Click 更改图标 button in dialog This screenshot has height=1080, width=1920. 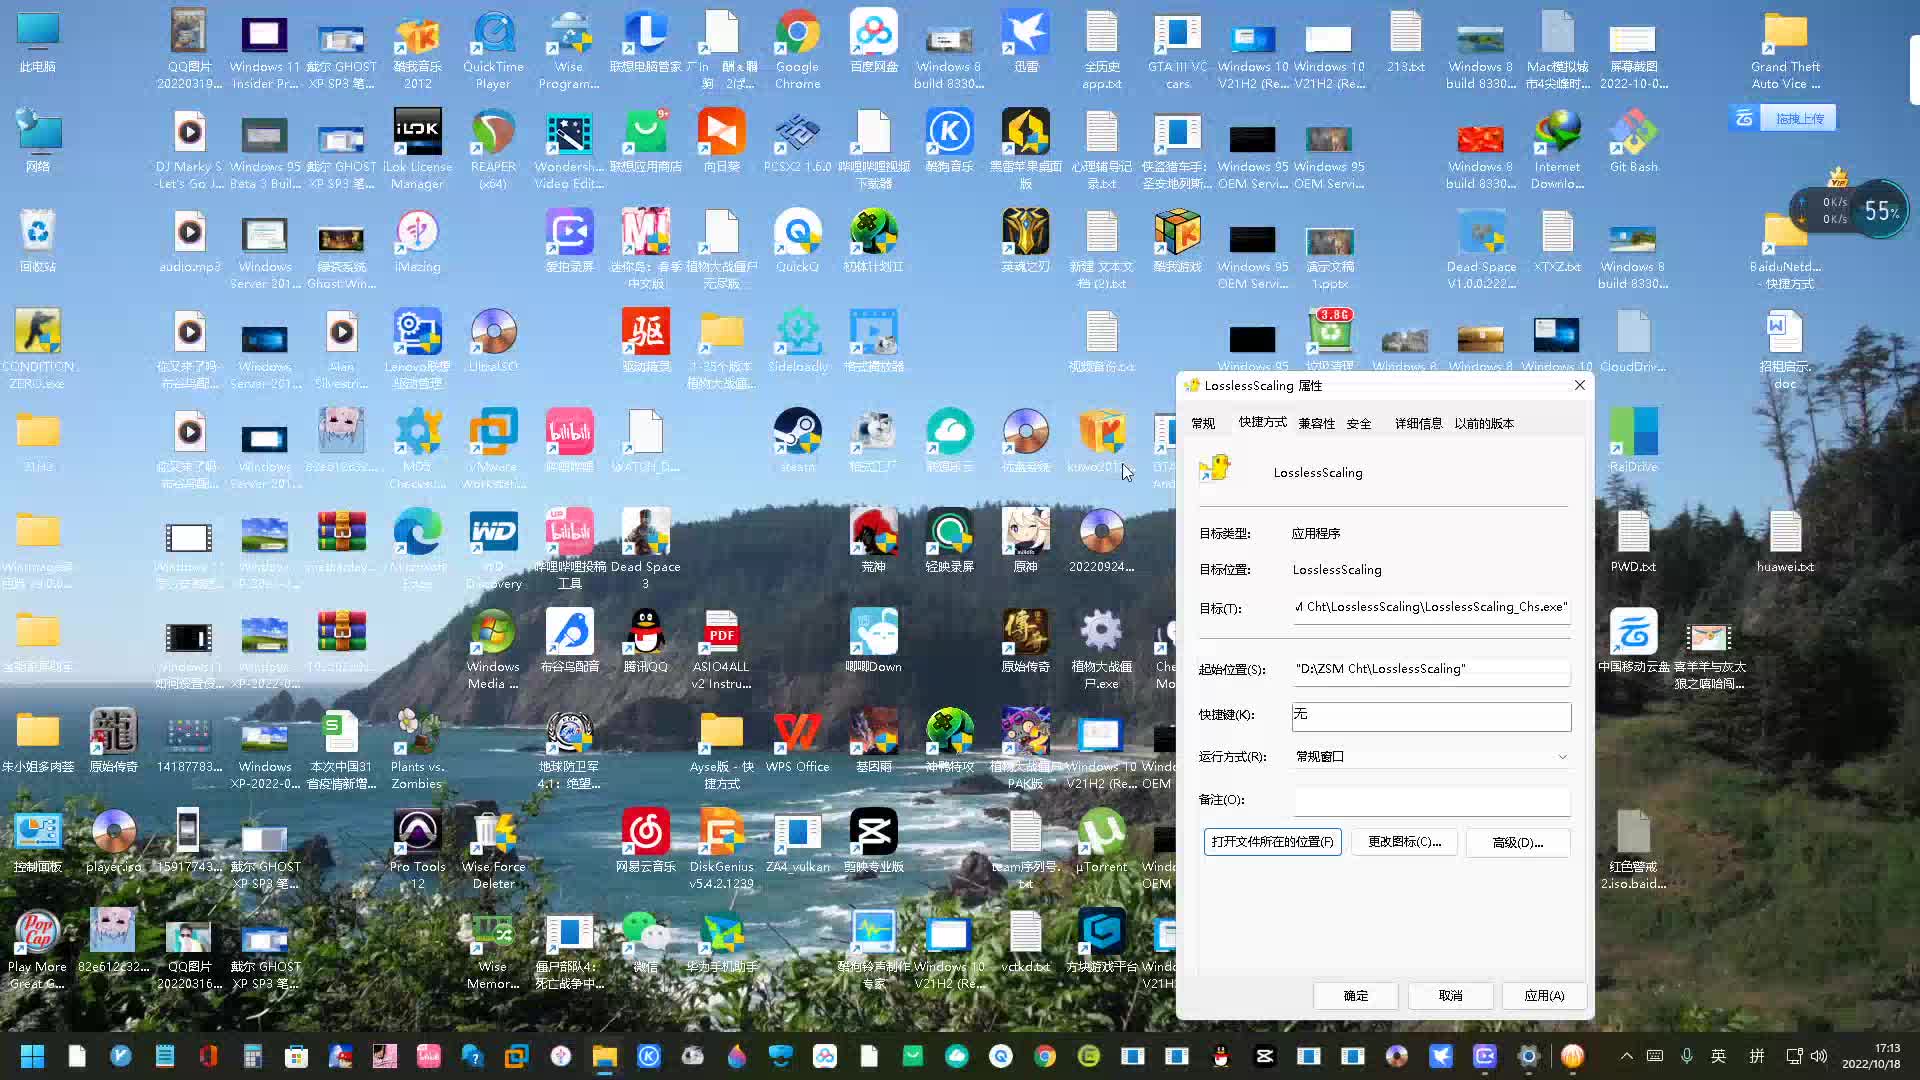[x=1403, y=843]
